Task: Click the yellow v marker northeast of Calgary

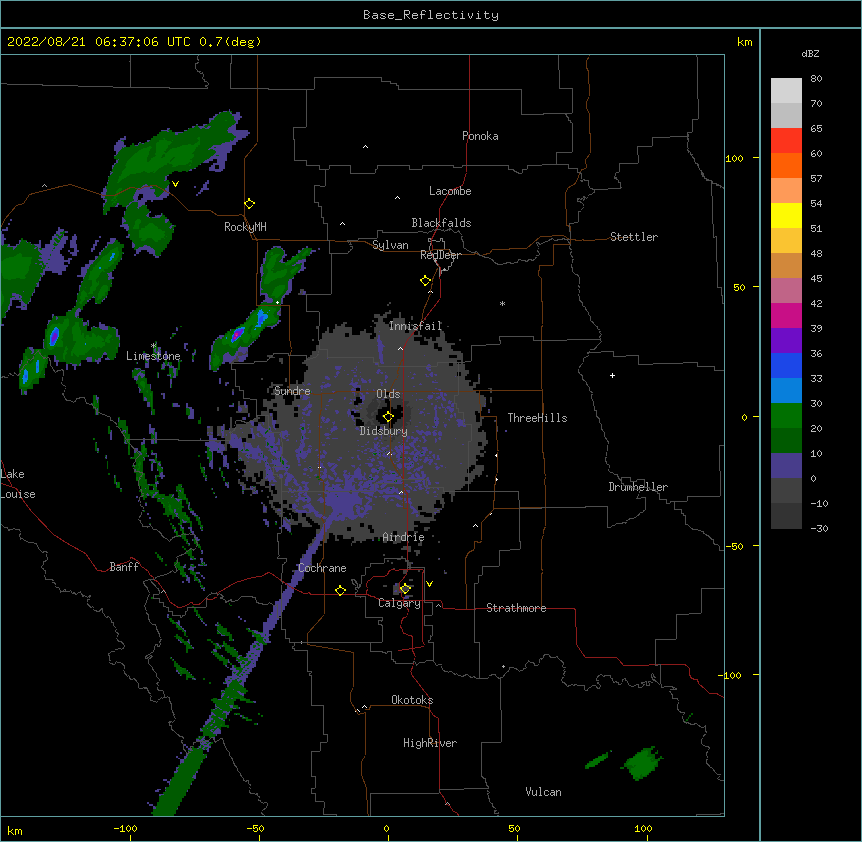Action: tap(429, 584)
